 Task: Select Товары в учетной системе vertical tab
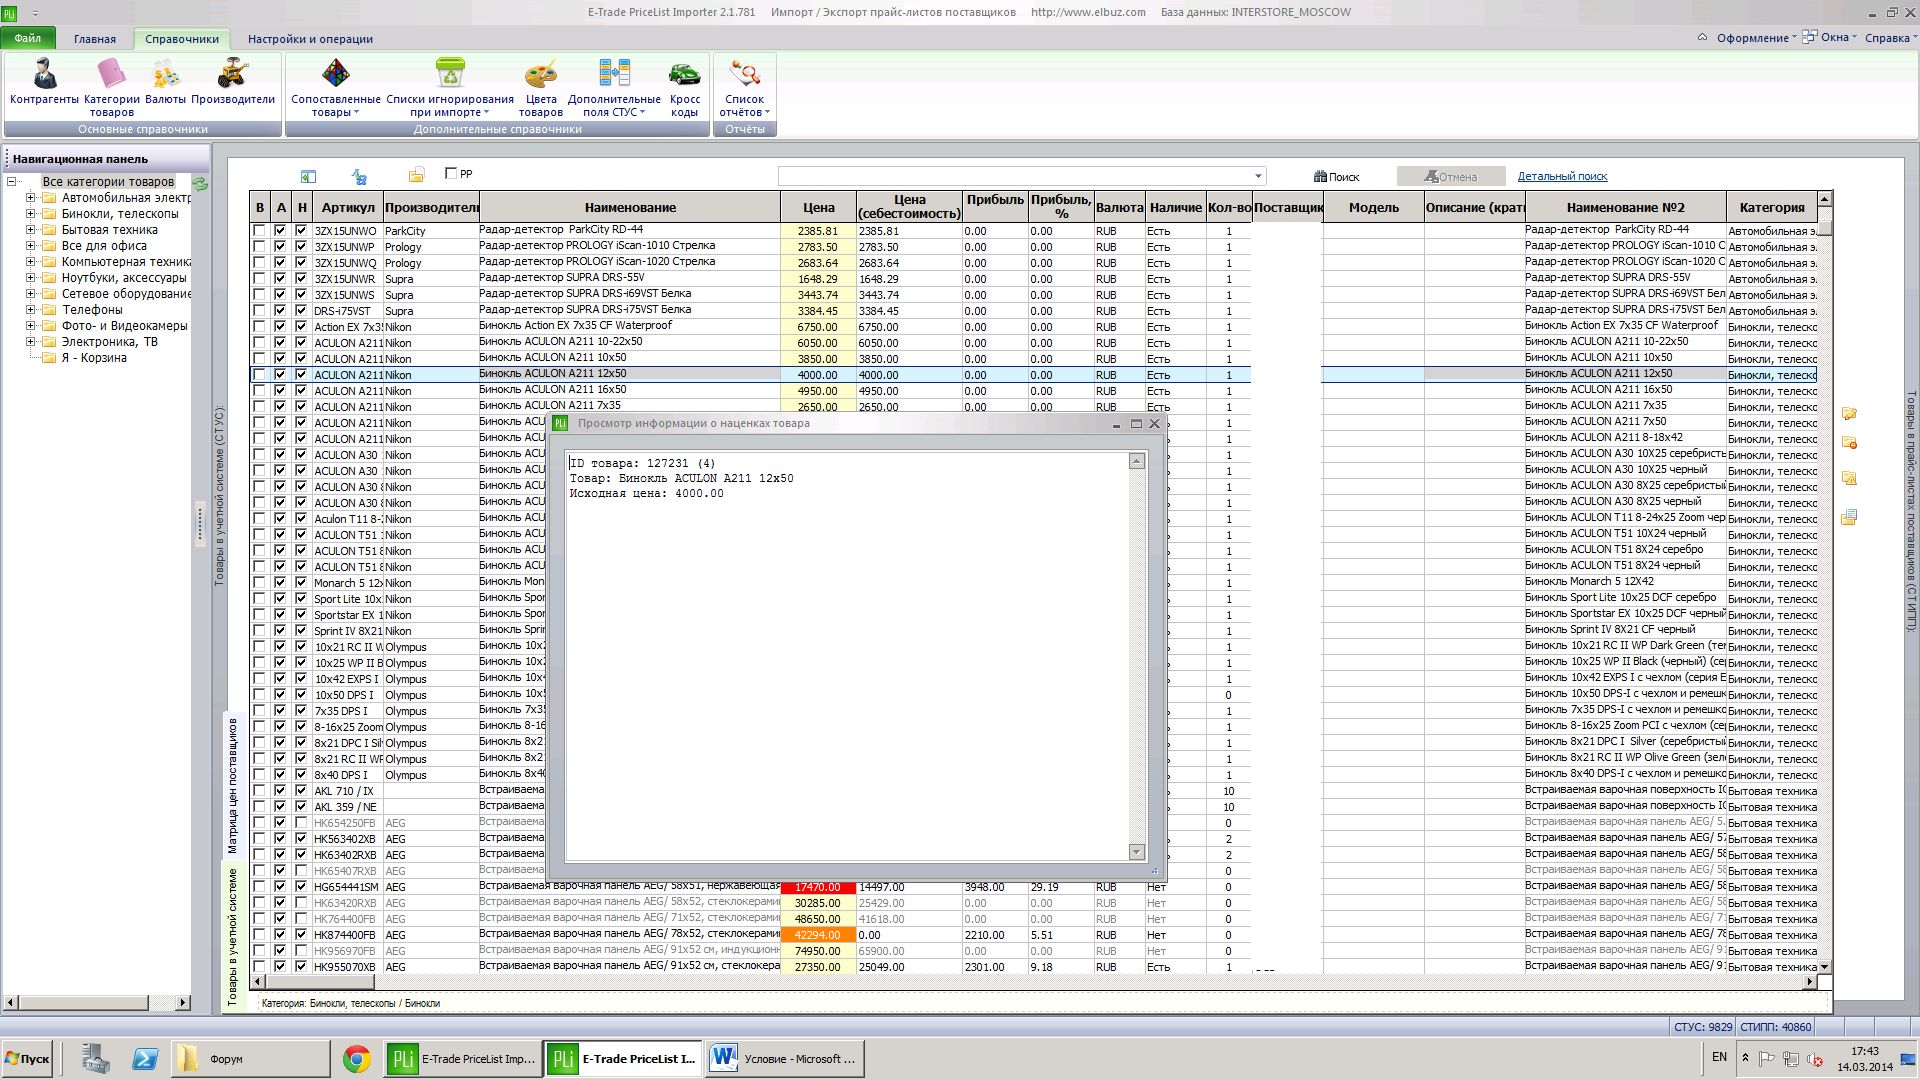click(x=232, y=936)
